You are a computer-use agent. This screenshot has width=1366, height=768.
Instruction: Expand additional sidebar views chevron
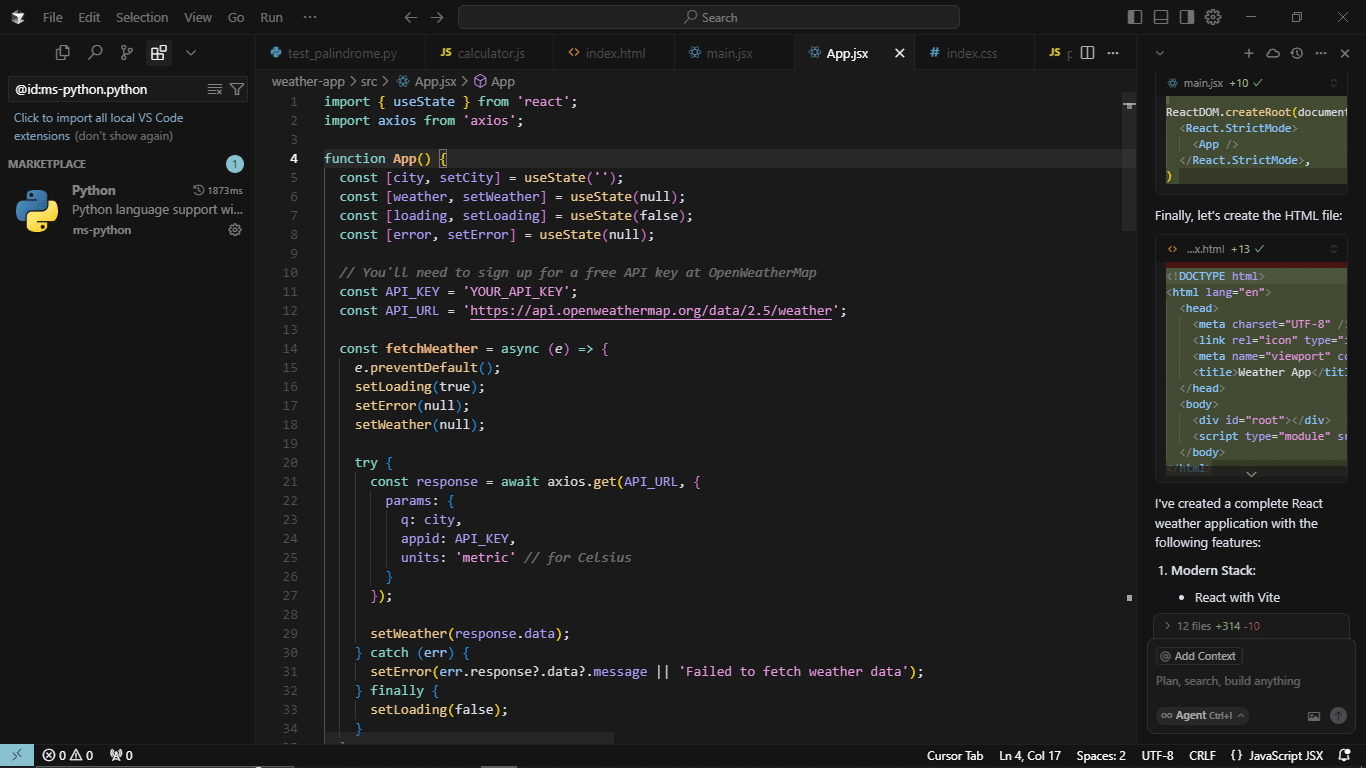coord(191,52)
